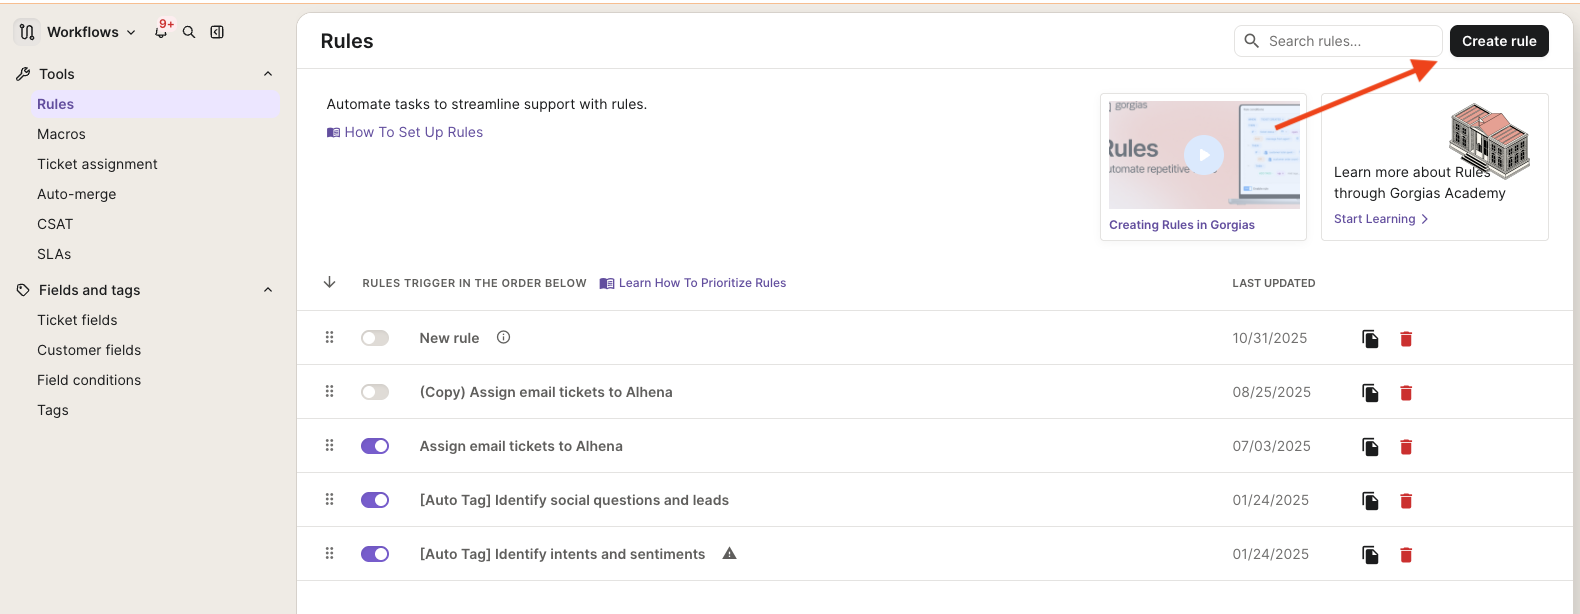Click the sort order down arrow icon
The height and width of the screenshot is (614, 1580).
coord(329,282)
